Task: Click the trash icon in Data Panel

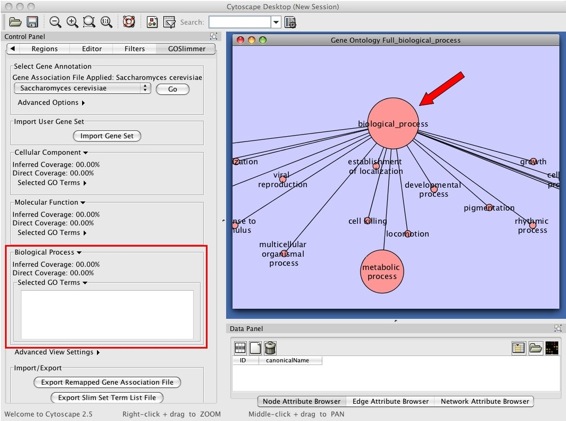Action: click(x=270, y=348)
